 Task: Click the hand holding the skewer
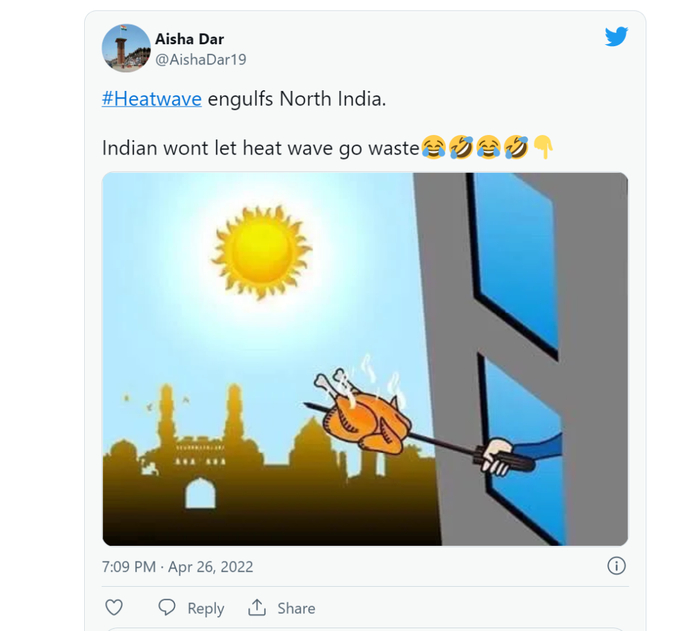pyautogui.click(x=498, y=456)
